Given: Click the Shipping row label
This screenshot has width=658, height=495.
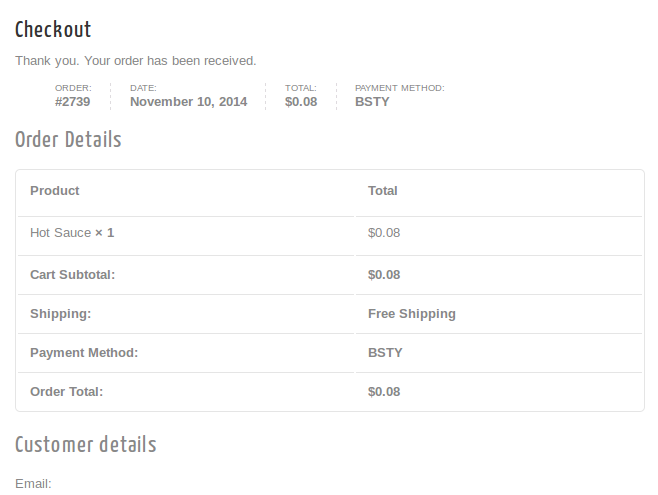Looking at the screenshot, I should 60,314.
